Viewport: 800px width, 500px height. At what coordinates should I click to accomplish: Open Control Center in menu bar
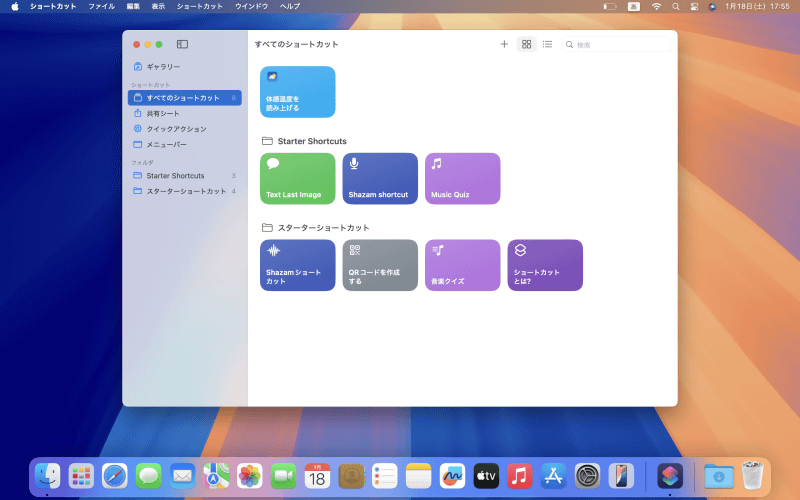(694, 7)
